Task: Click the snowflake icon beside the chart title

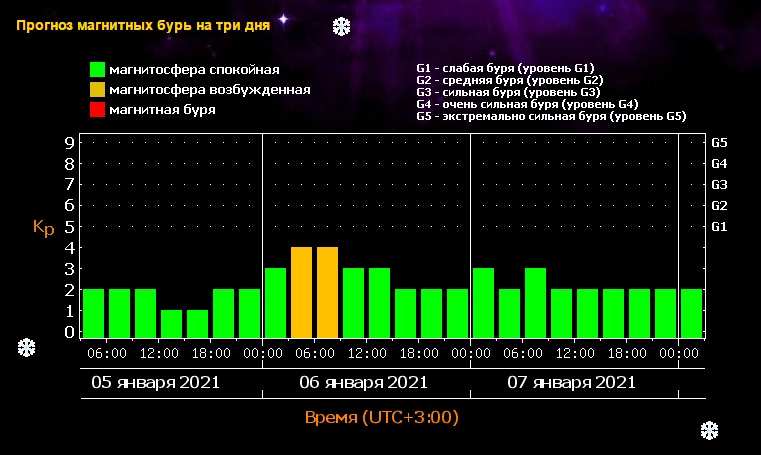Action: coord(341,25)
